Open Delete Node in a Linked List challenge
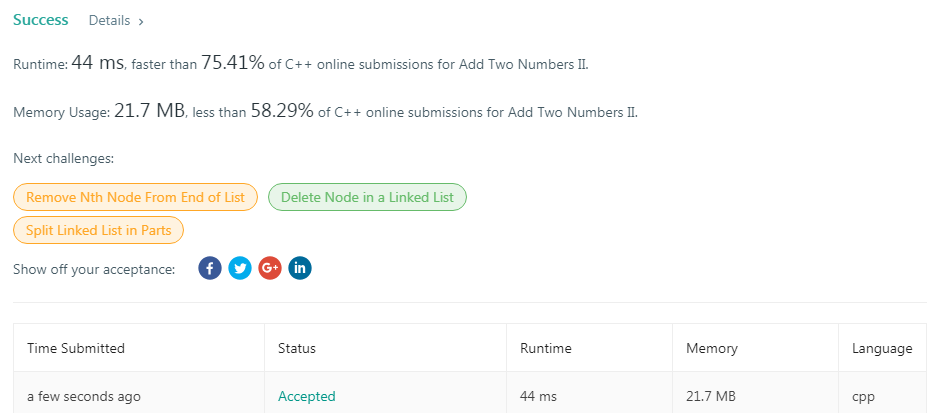The height and width of the screenshot is (413, 929). point(367,197)
